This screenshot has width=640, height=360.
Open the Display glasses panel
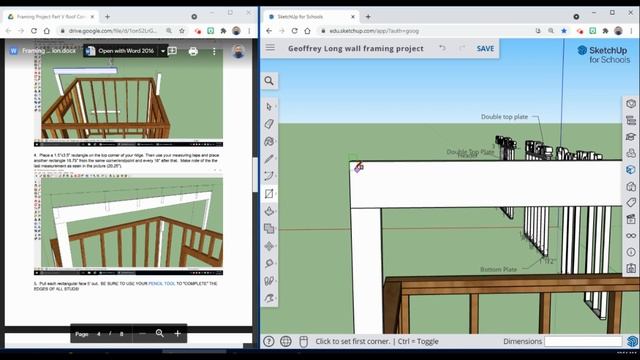(631, 236)
